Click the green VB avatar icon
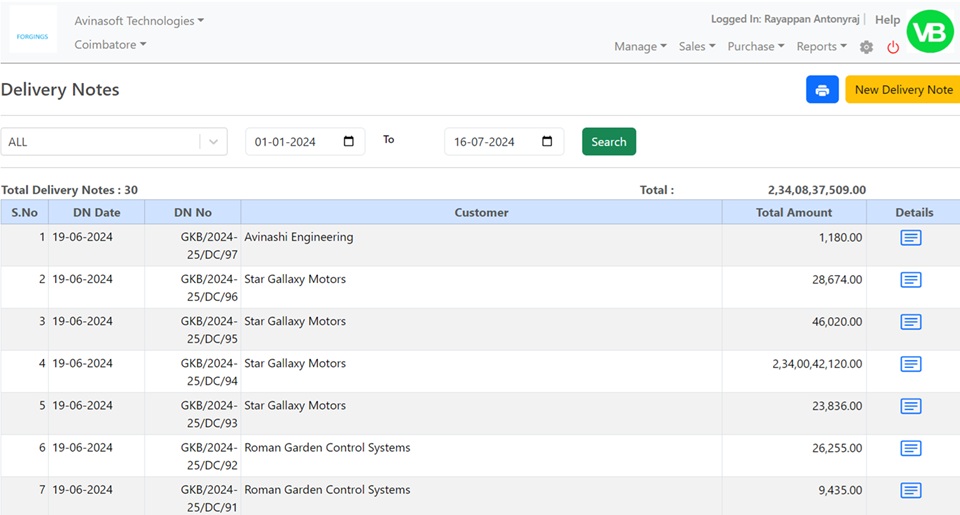Image resolution: width=960 pixels, height=515 pixels. pos(930,32)
